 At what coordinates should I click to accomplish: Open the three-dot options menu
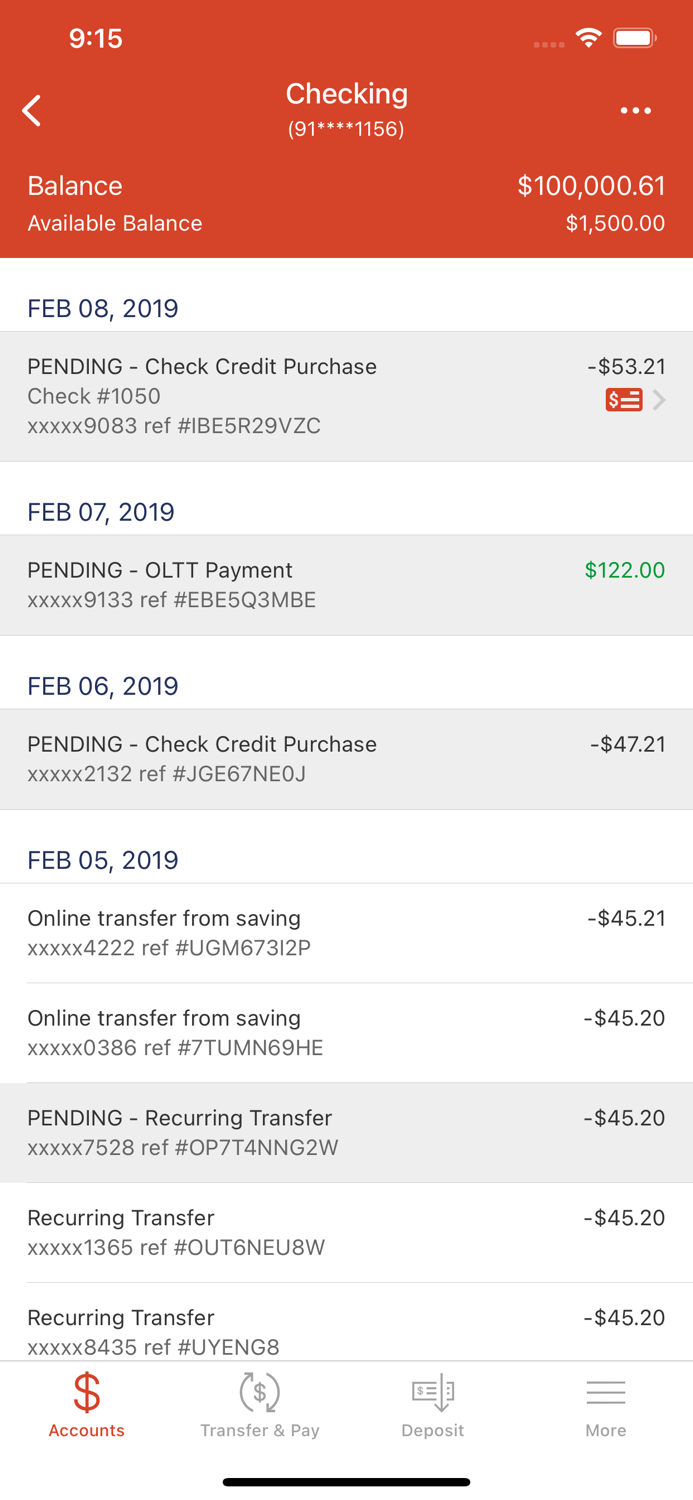tap(635, 111)
